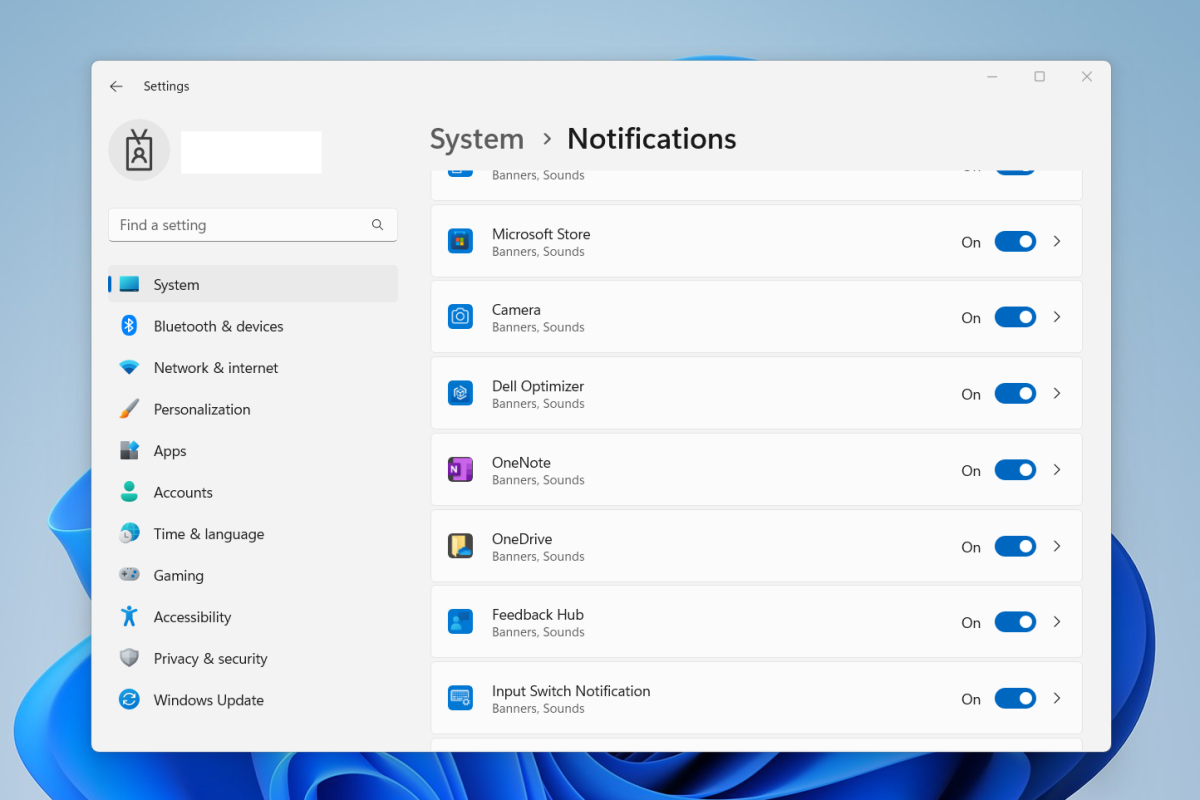Open Windows Update settings
This screenshot has height=800, width=1200.
[208, 699]
